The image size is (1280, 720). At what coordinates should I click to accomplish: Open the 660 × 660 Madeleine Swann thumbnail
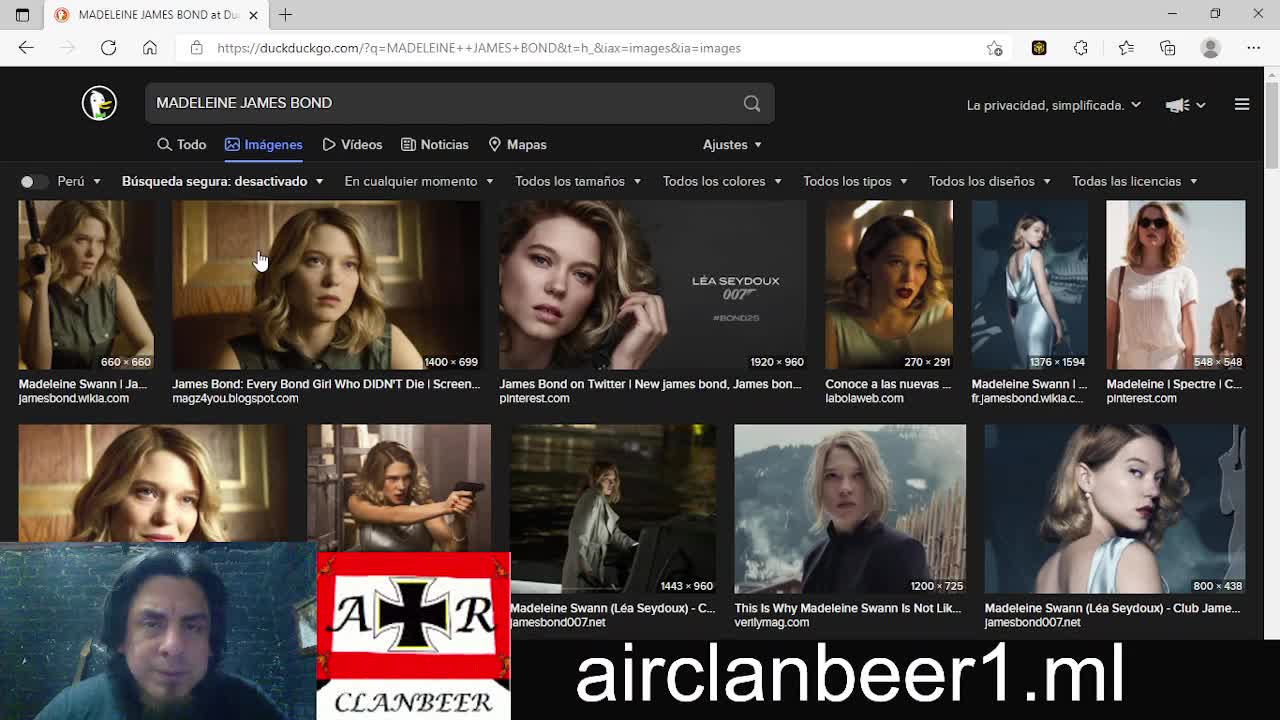pos(86,285)
